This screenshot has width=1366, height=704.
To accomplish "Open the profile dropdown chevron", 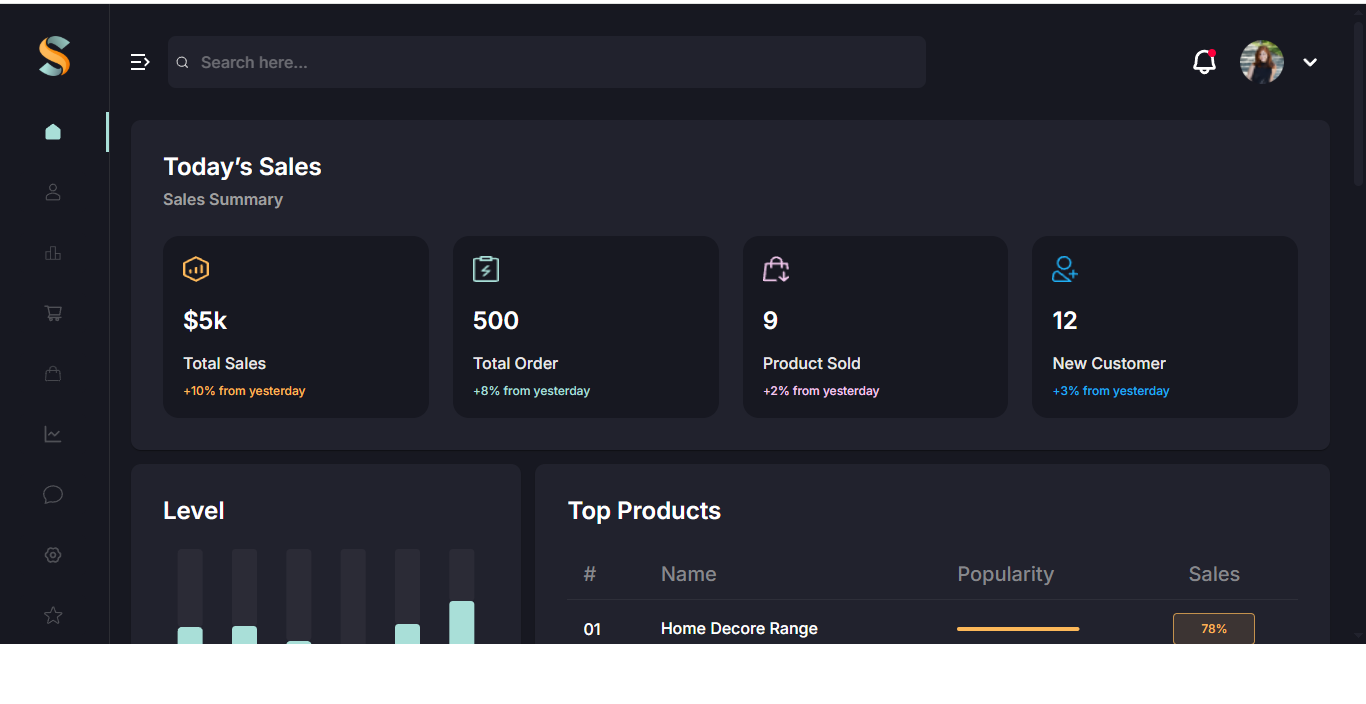I will (x=1310, y=62).
